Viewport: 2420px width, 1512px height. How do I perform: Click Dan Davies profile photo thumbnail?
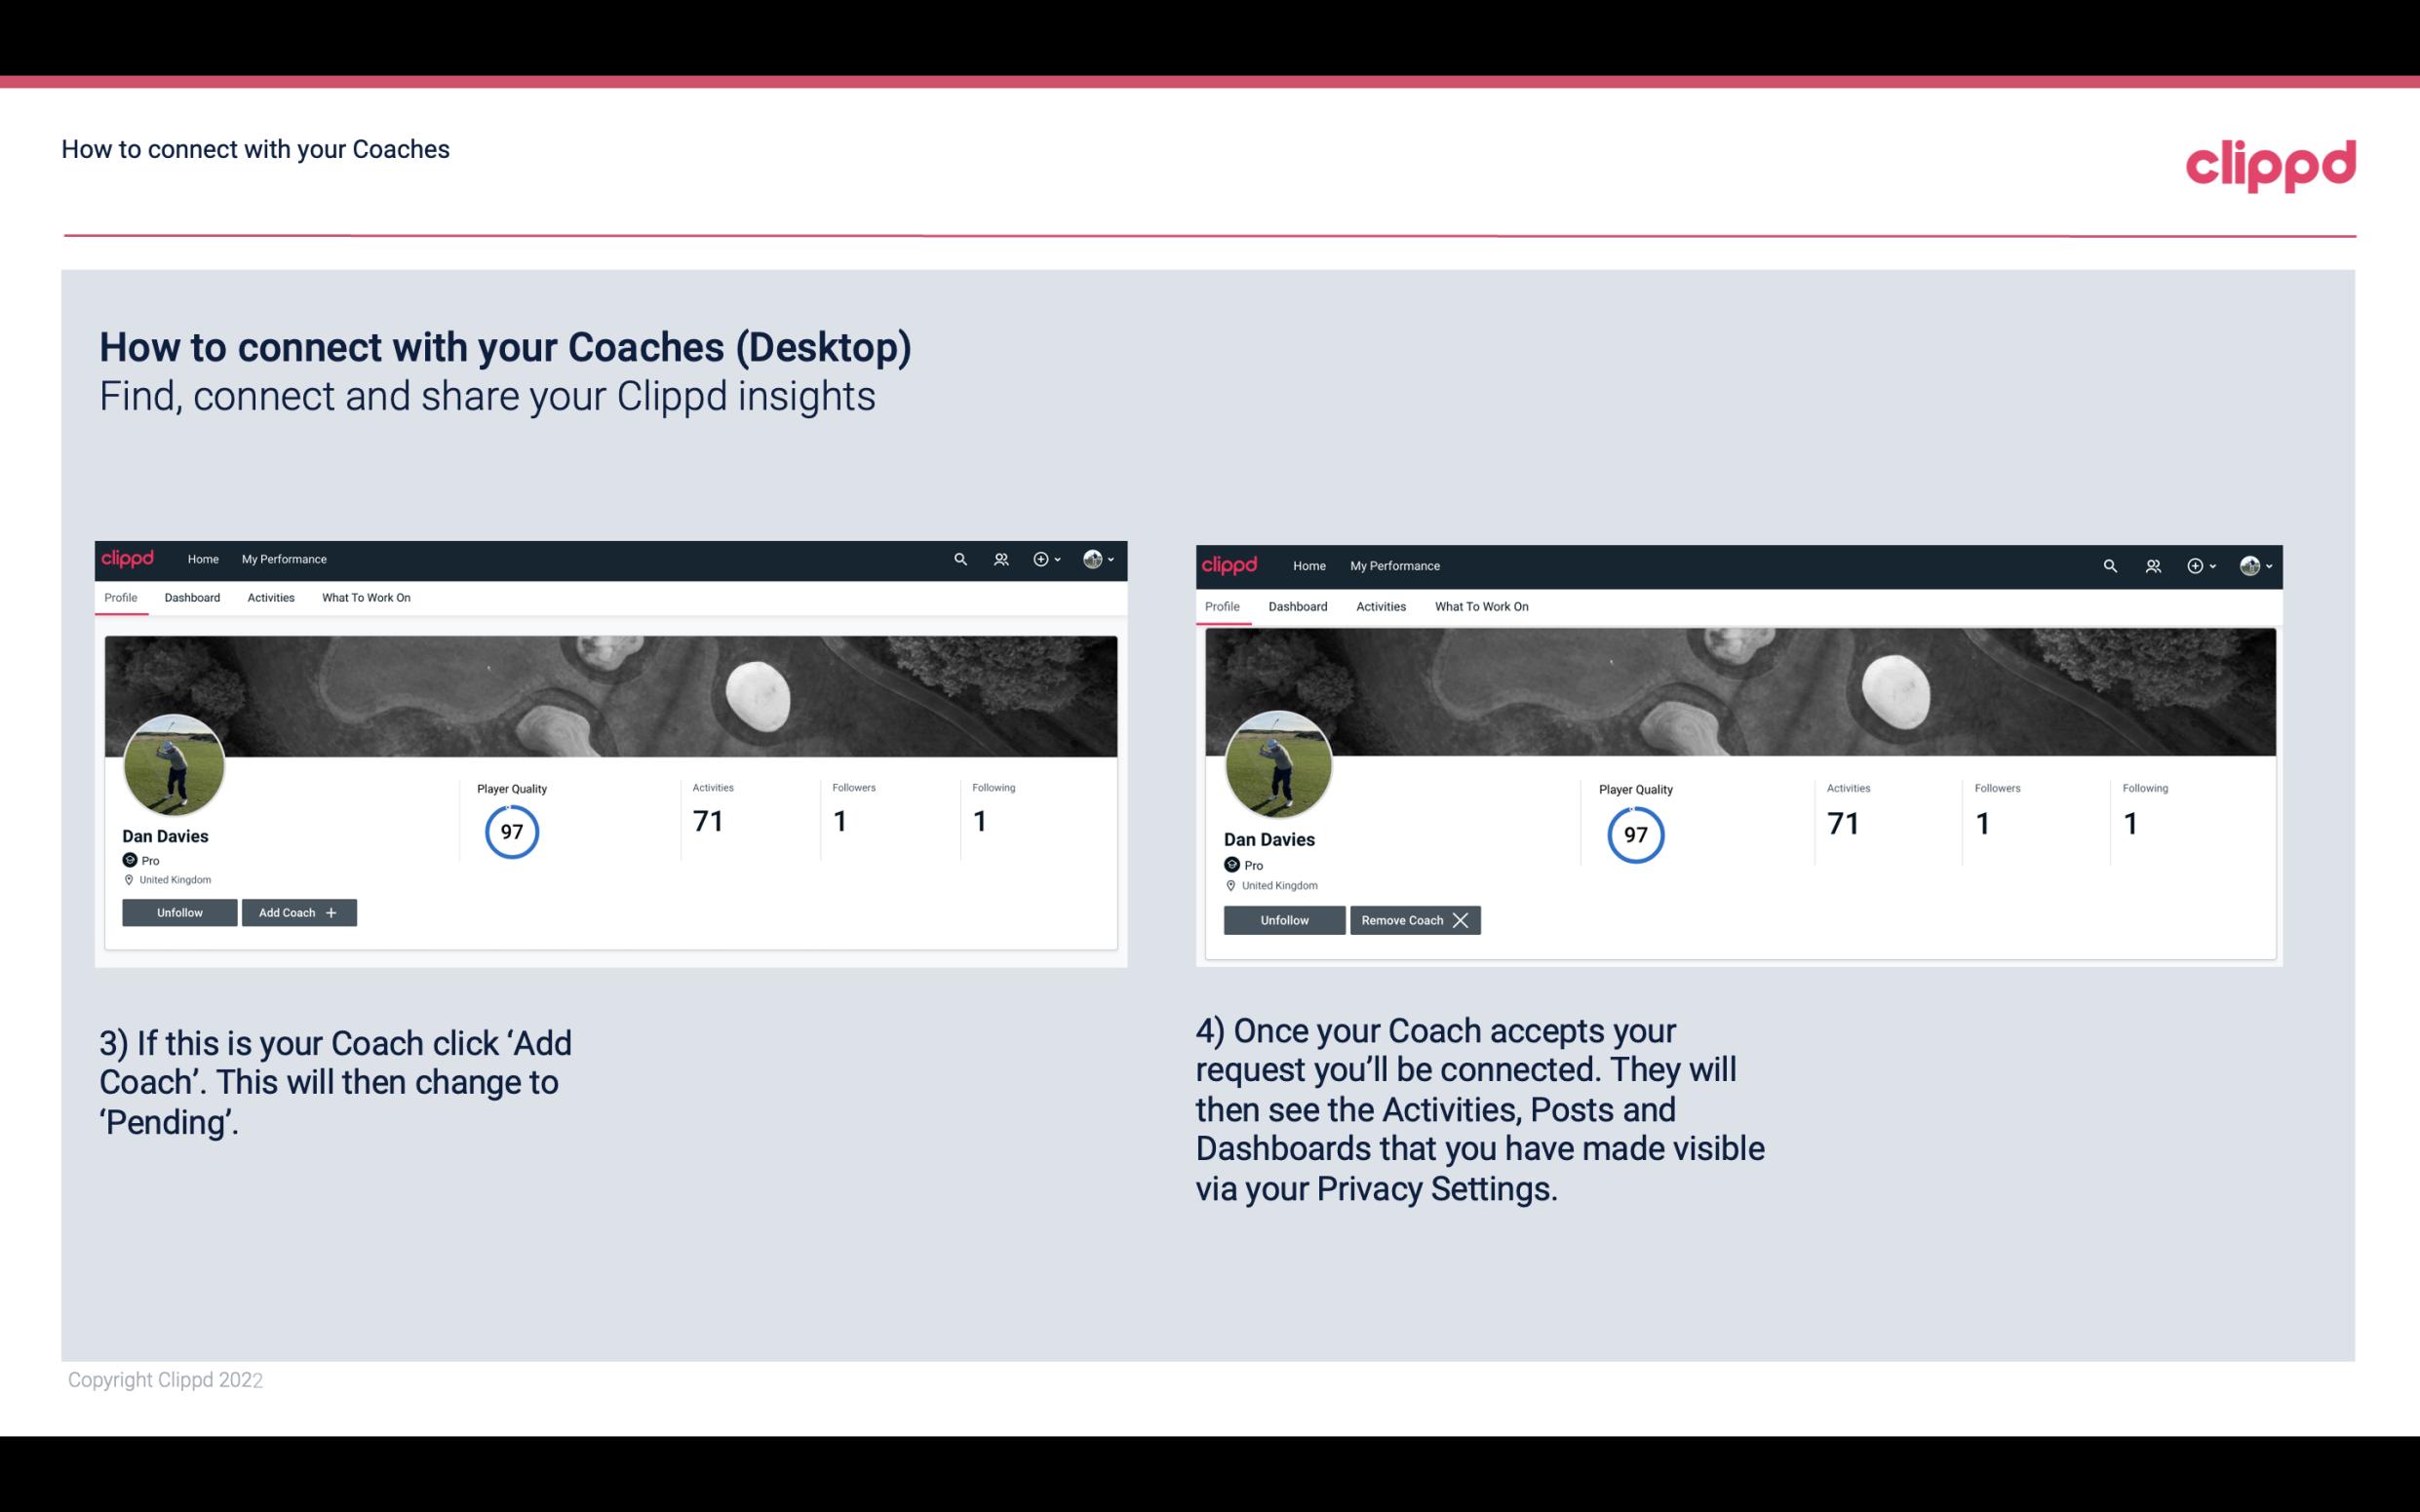(x=175, y=761)
